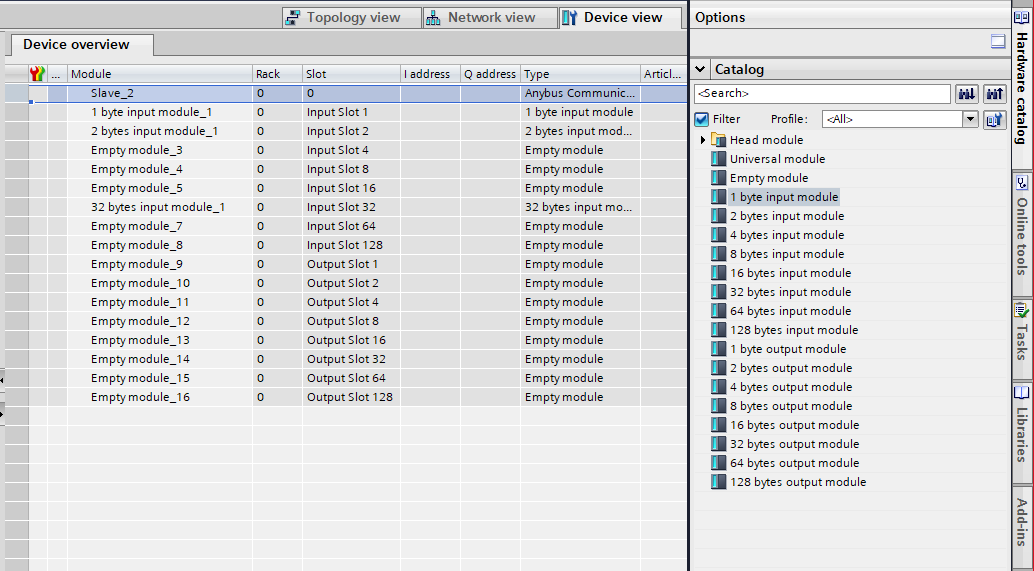
Task: Click the 64 bytes output module catalog icon
Action: [x=718, y=463]
